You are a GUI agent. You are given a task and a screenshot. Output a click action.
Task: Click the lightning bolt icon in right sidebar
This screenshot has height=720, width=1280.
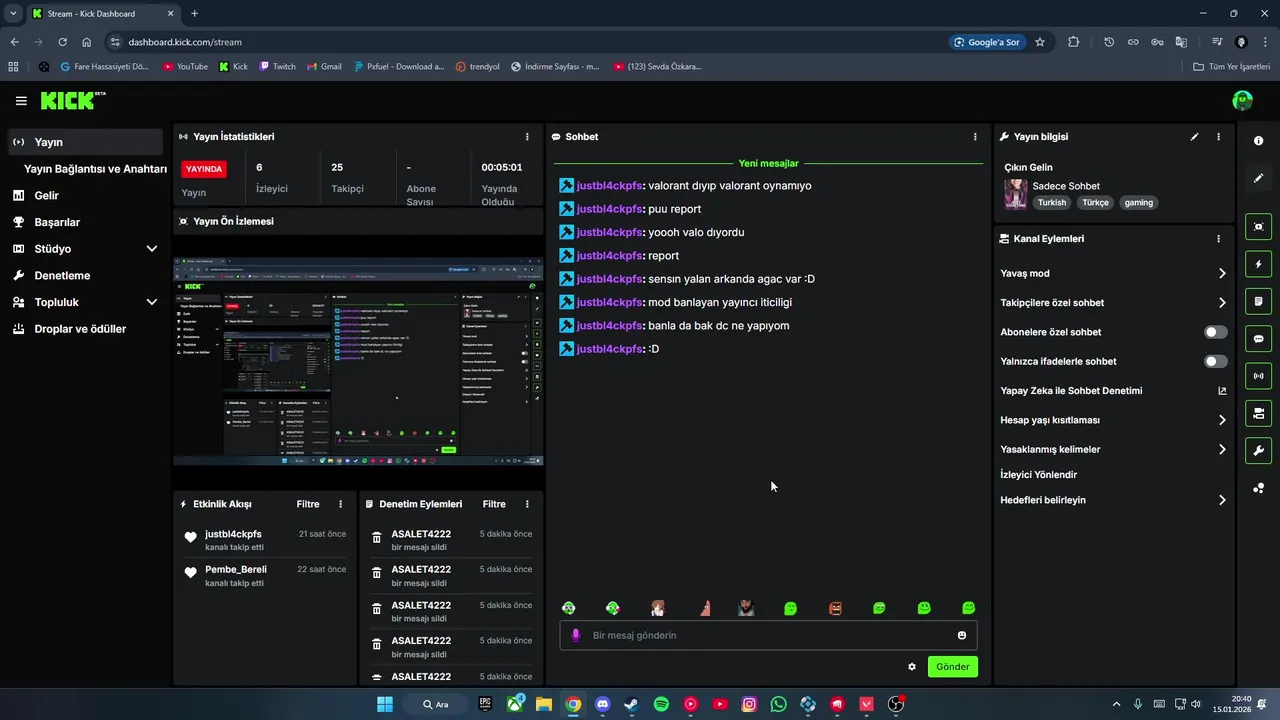tap(1258, 264)
